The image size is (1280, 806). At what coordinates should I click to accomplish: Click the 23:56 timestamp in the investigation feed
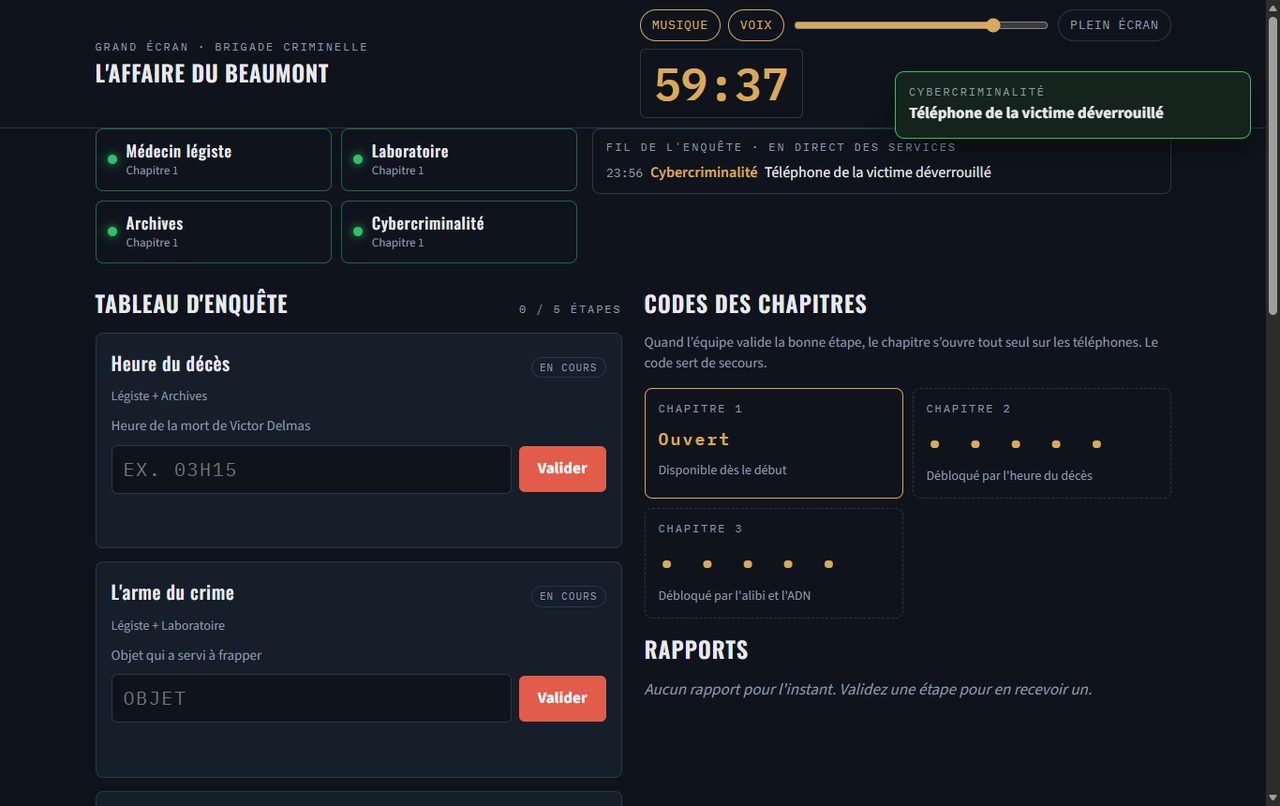tap(624, 173)
